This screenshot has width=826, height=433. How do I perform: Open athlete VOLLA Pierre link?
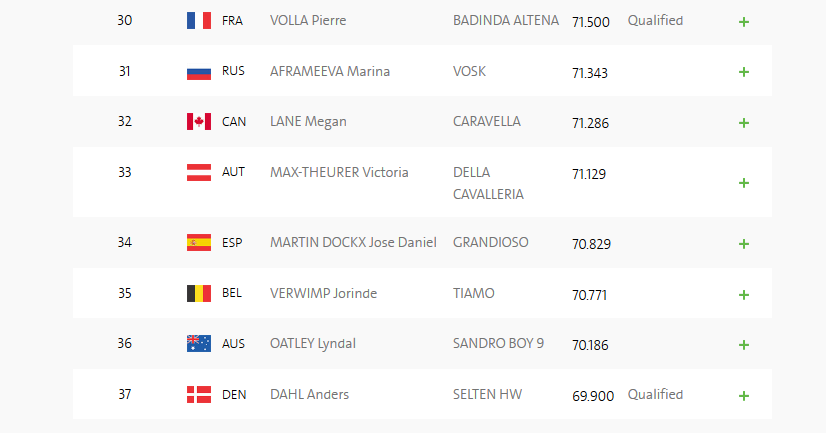[314, 21]
